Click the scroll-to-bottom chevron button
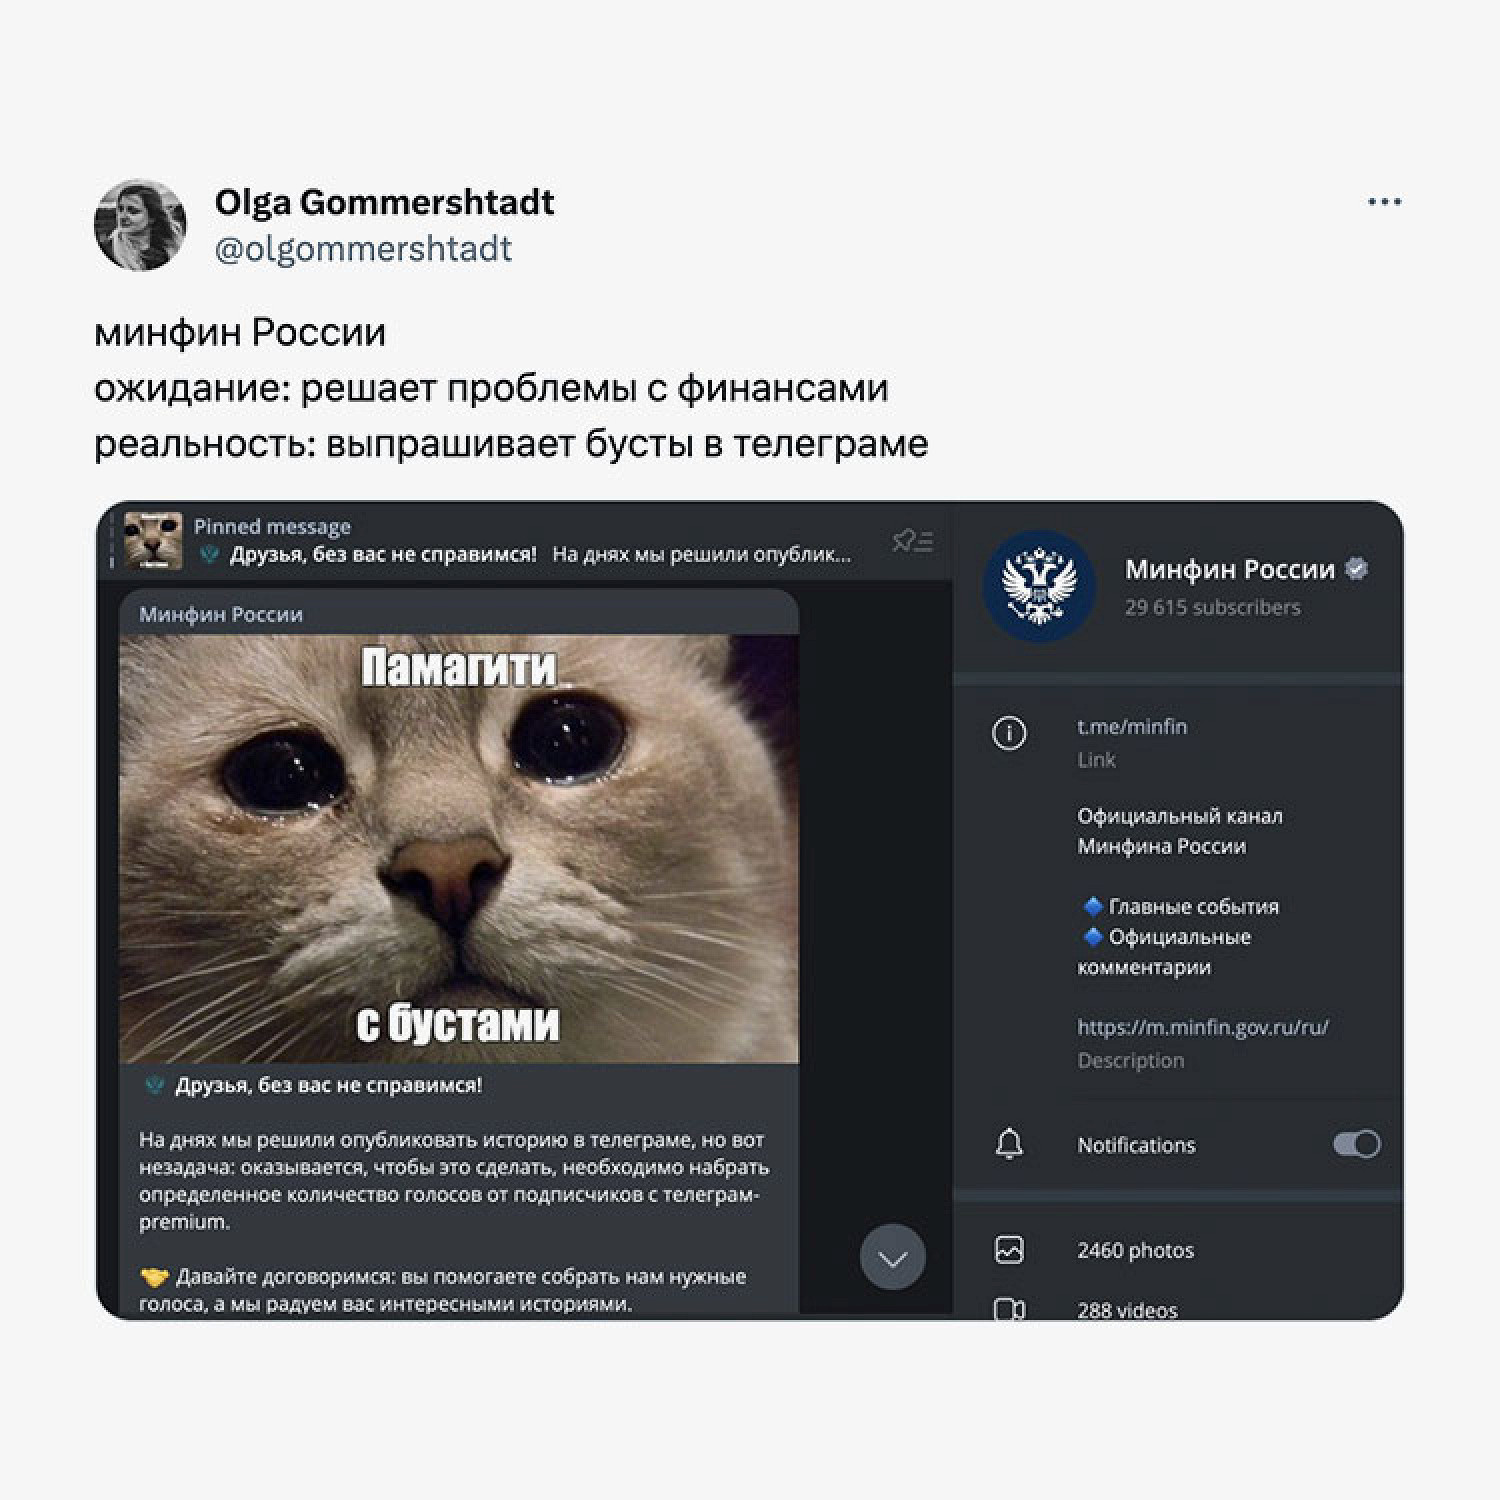1500x1500 pixels. (892, 1257)
